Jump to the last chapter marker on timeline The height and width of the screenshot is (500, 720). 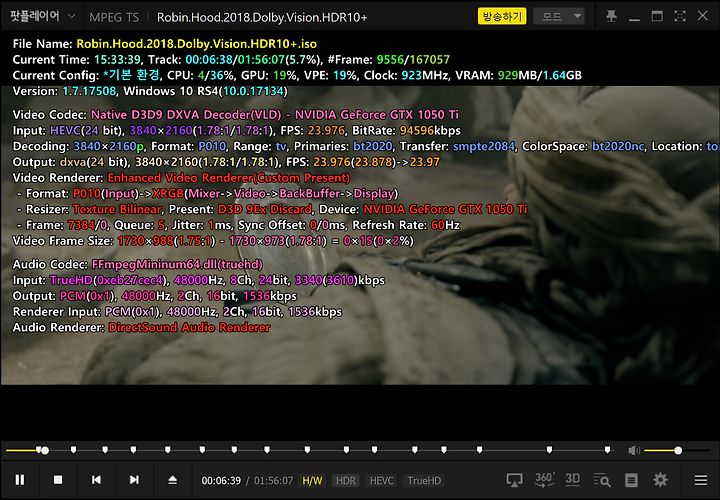(608, 449)
